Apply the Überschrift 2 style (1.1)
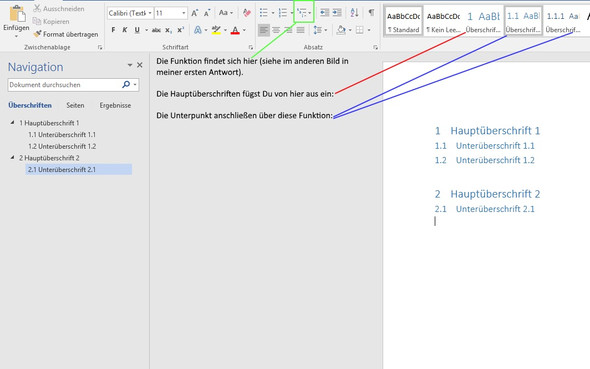The image size is (590, 369). pyautogui.click(x=523, y=21)
